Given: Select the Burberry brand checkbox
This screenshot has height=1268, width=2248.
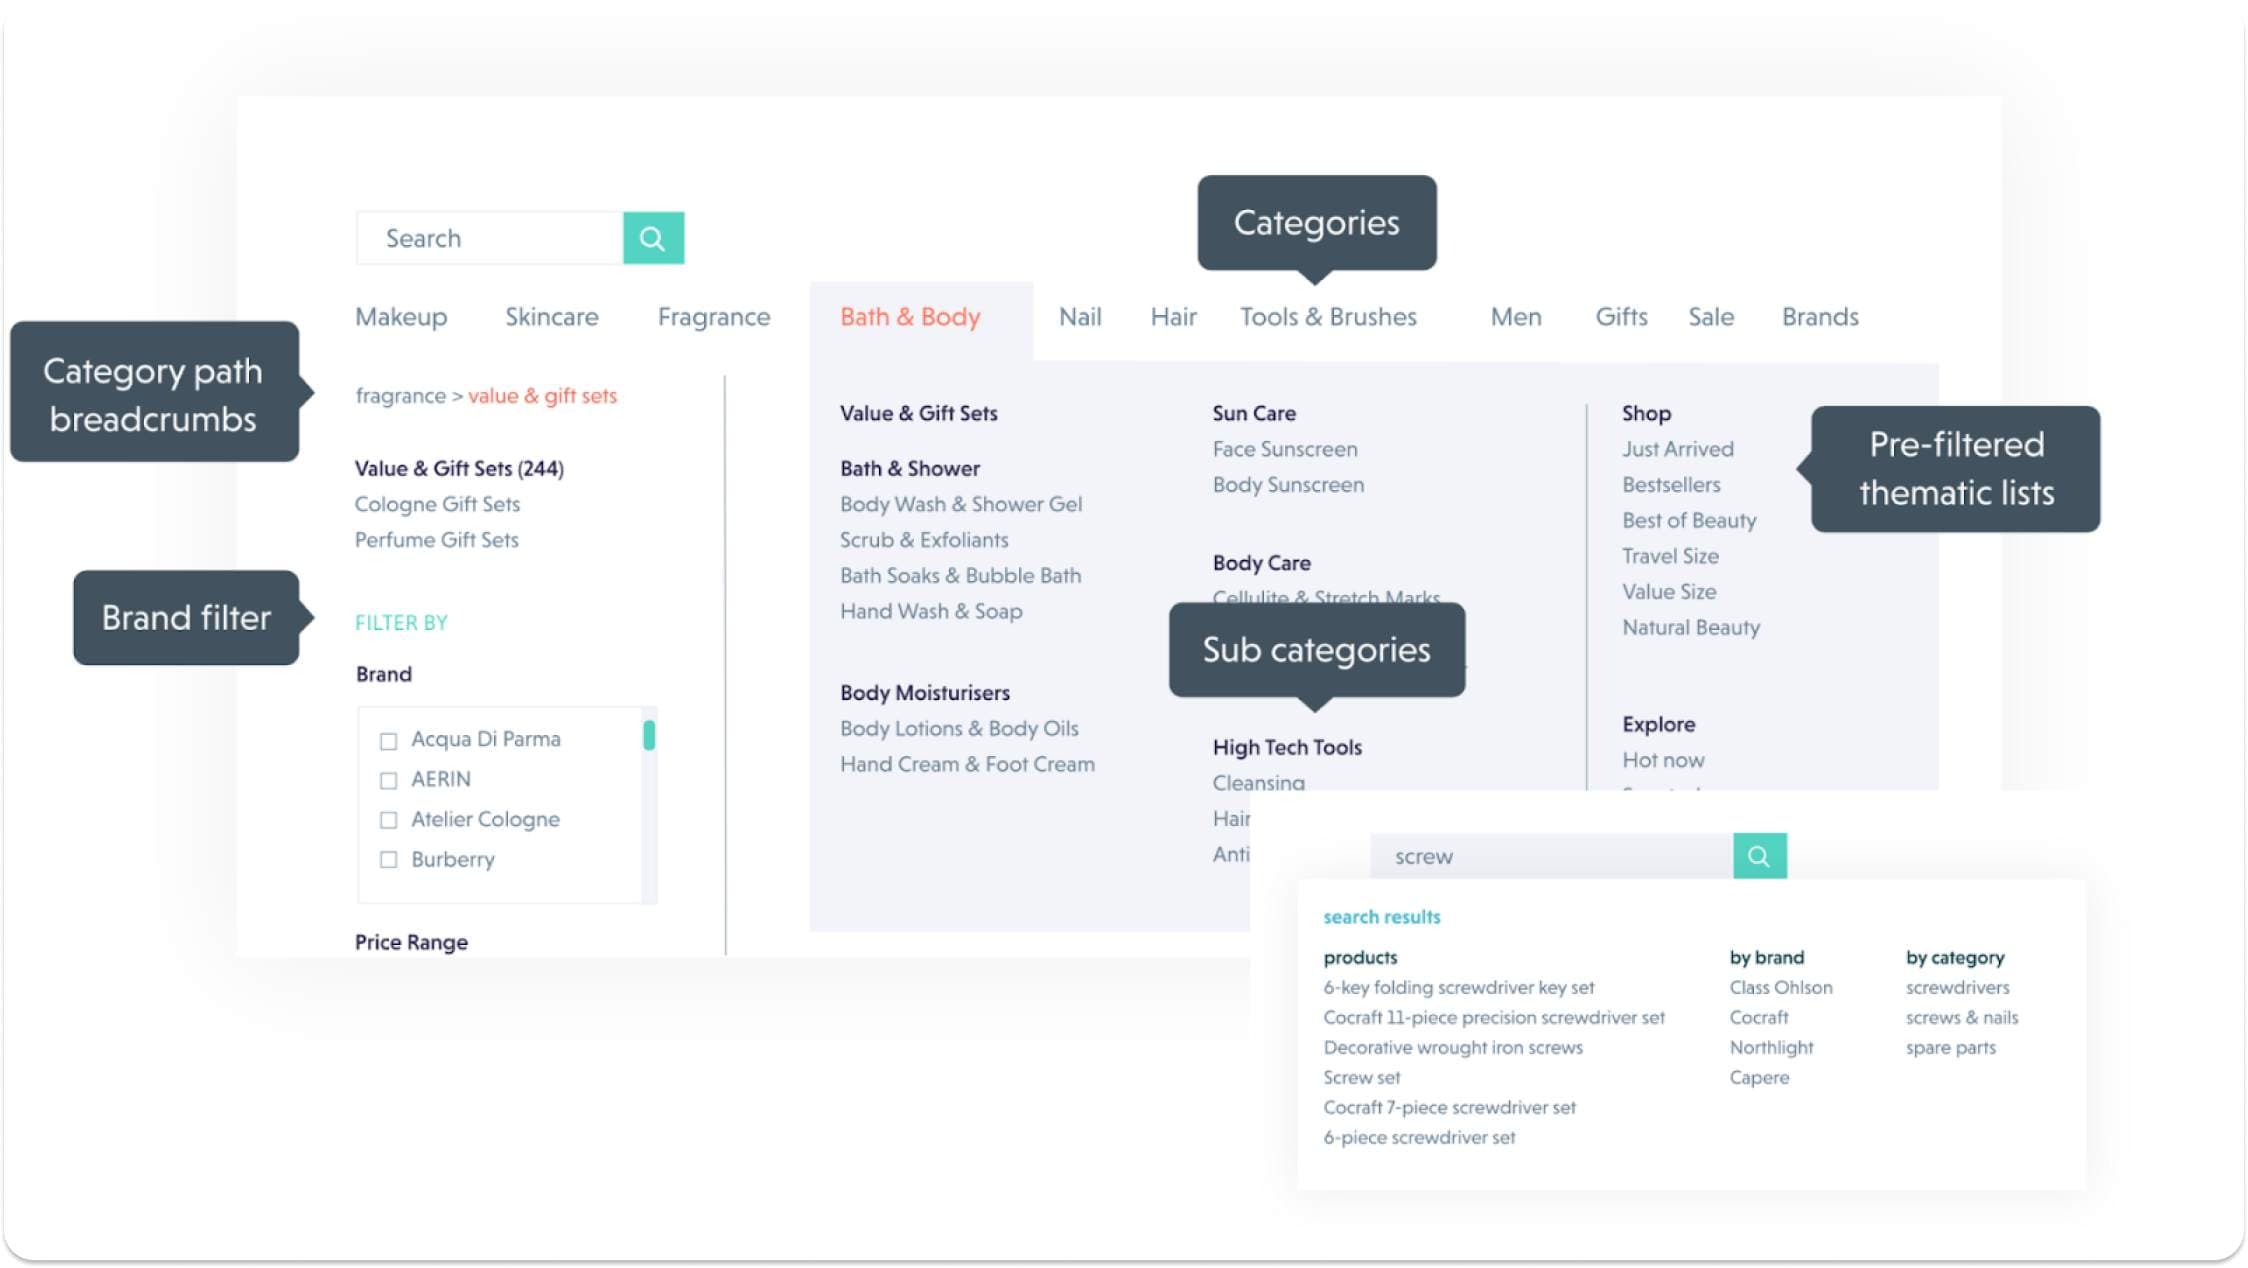Looking at the screenshot, I should tap(388, 860).
